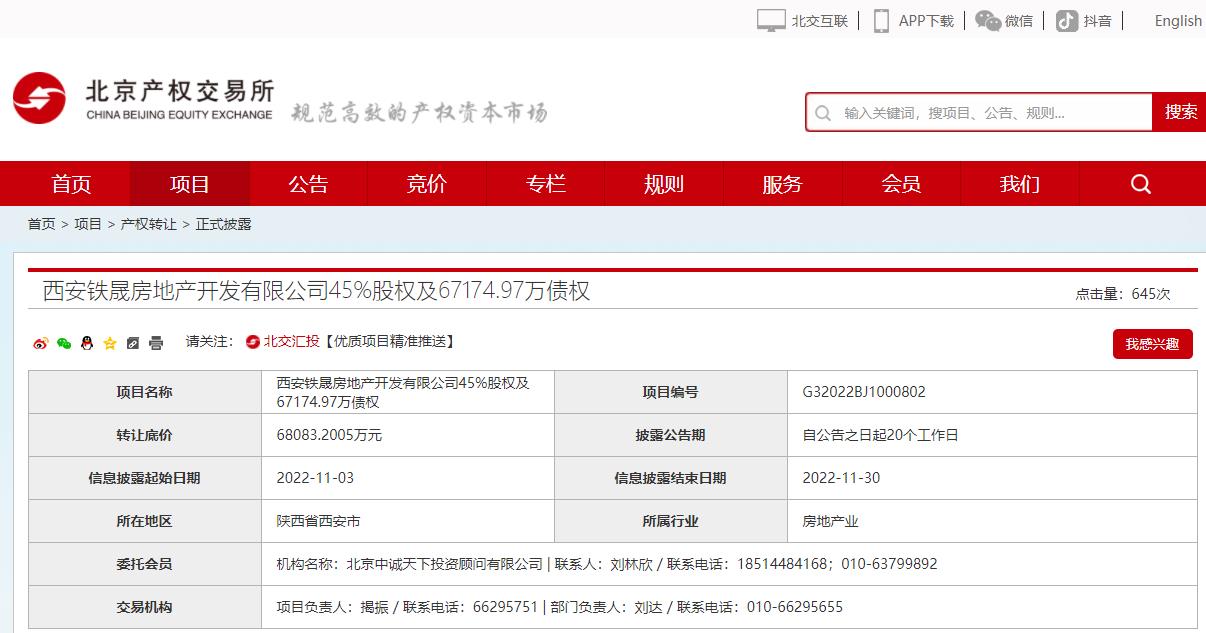Open the 公告 navigation tab
Screen dimensions: 1206x633
pyautogui.click(x=308, y=184)
